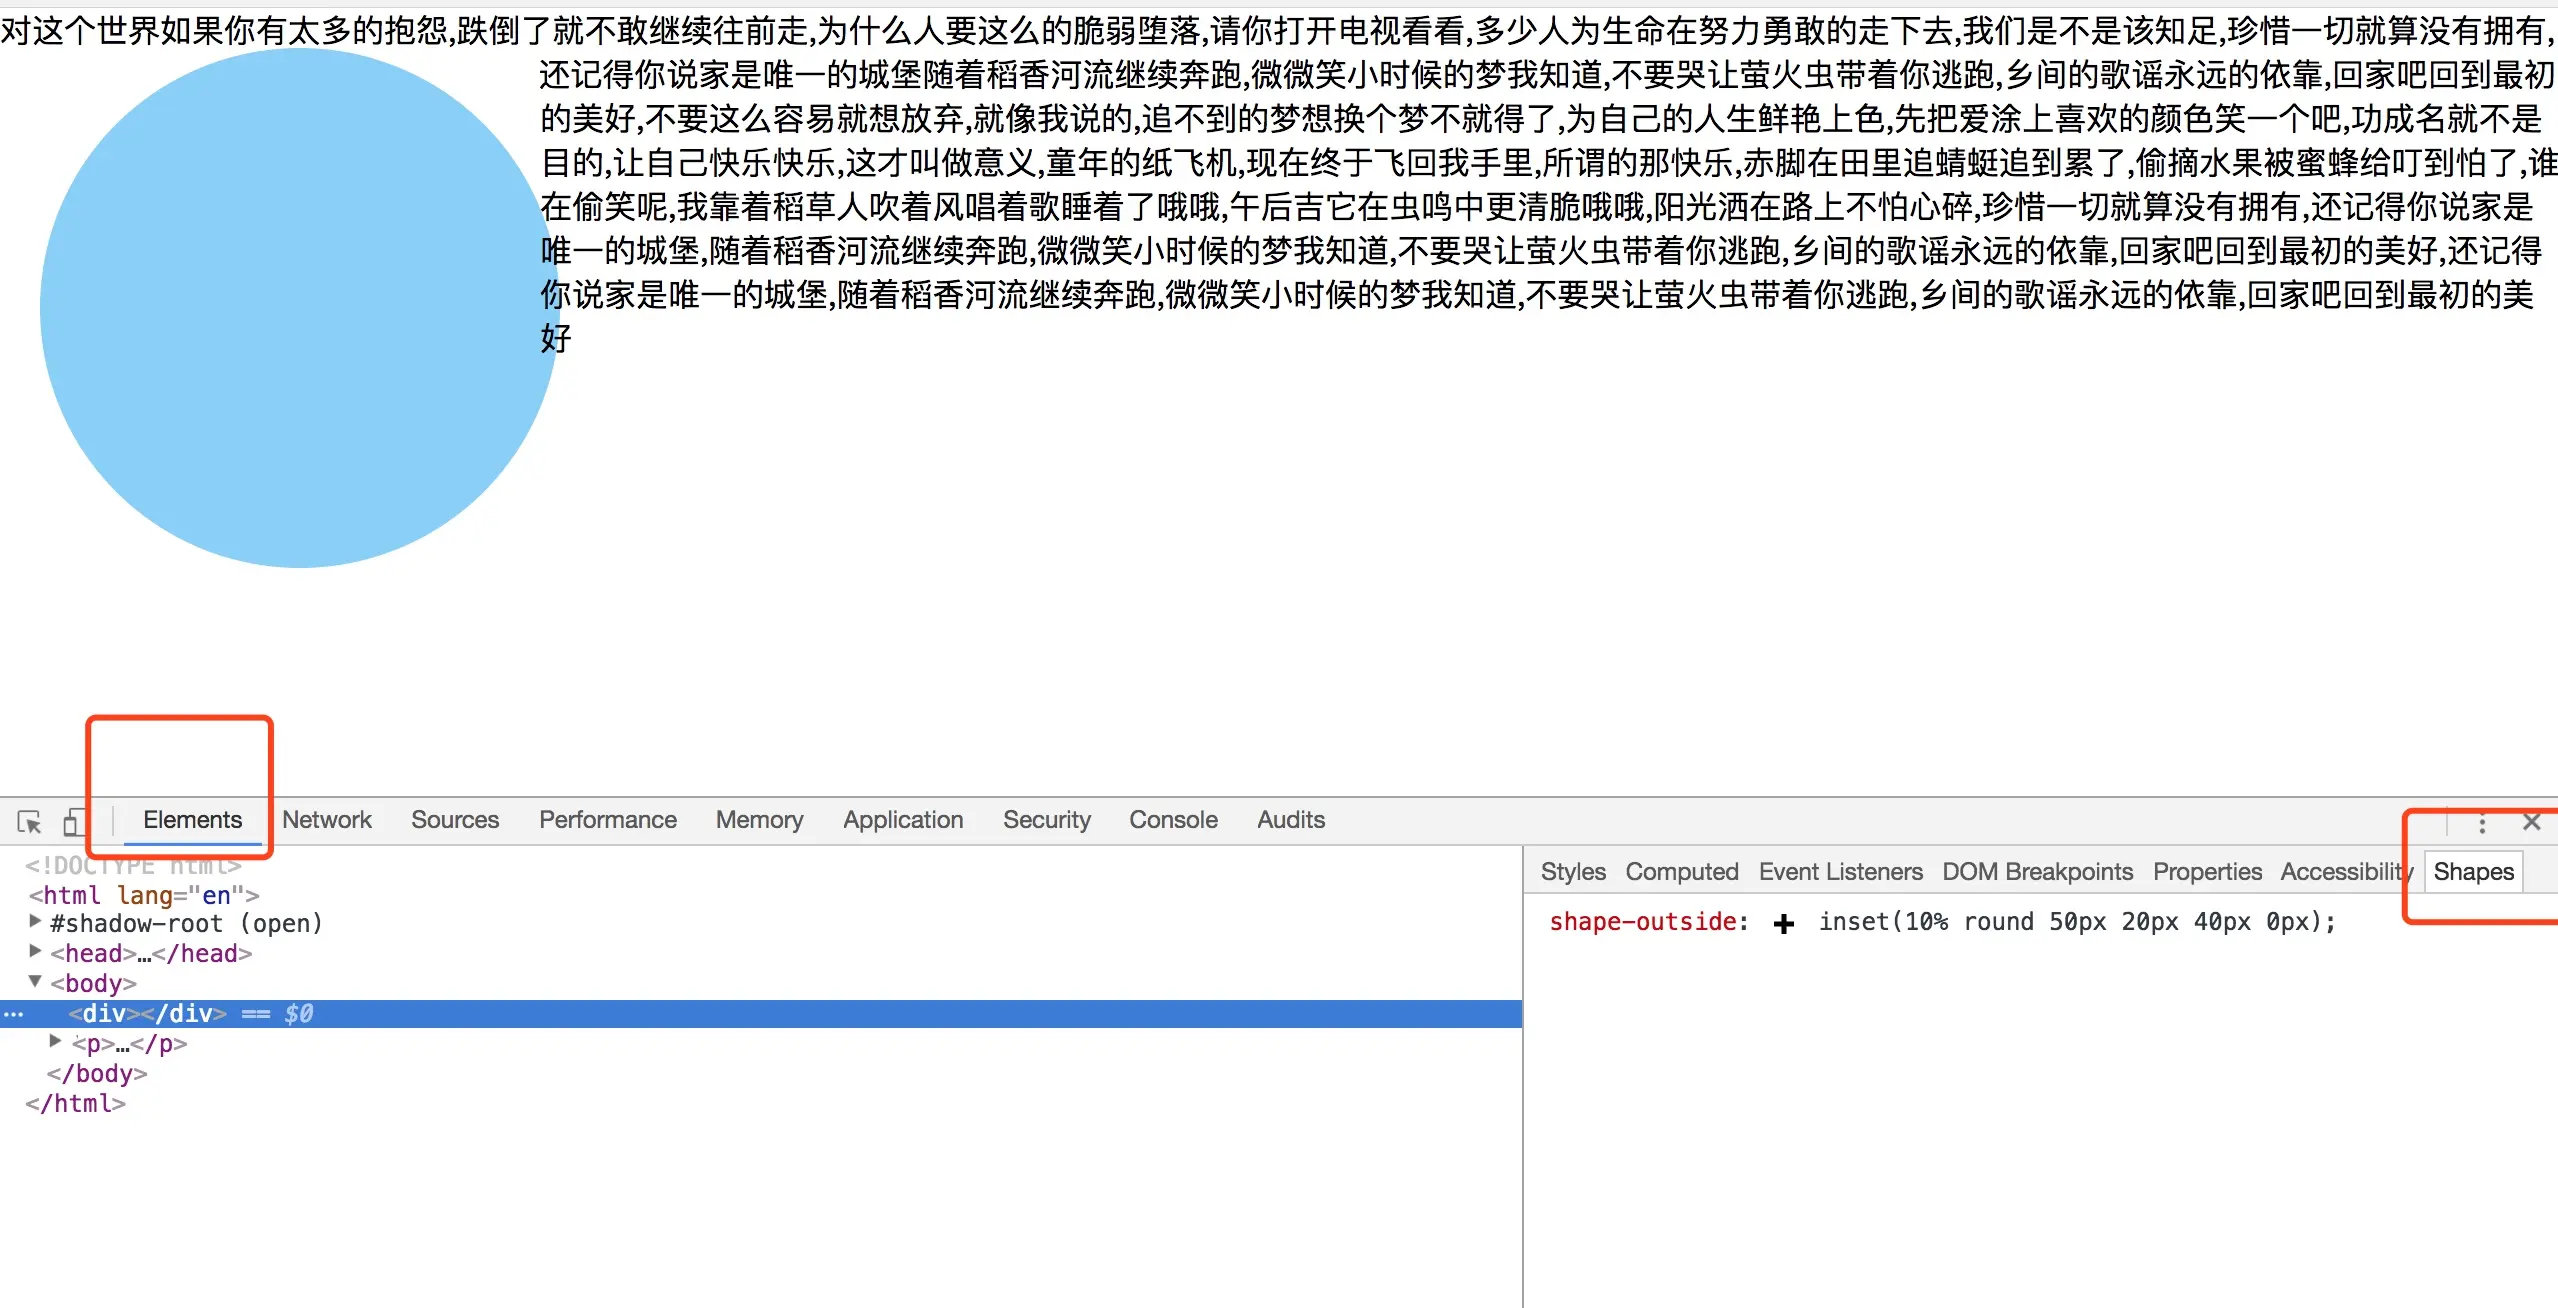Viewport: 2558px width, 1308px height.
Task: Open the Shapes sidebar tab
Action: (2472, 872)
